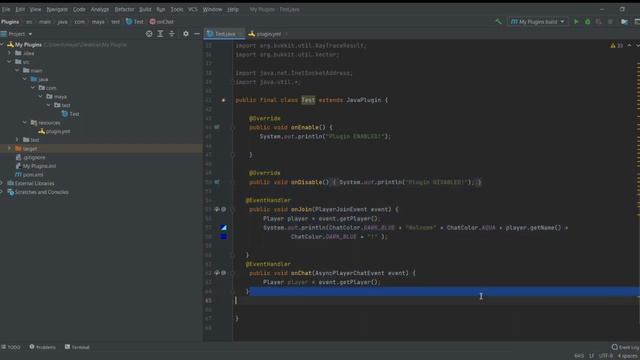The width and height of the screenshot is (640, 360).
Task: Collapse the My Plugins root node
Action: tap(2, 44)
